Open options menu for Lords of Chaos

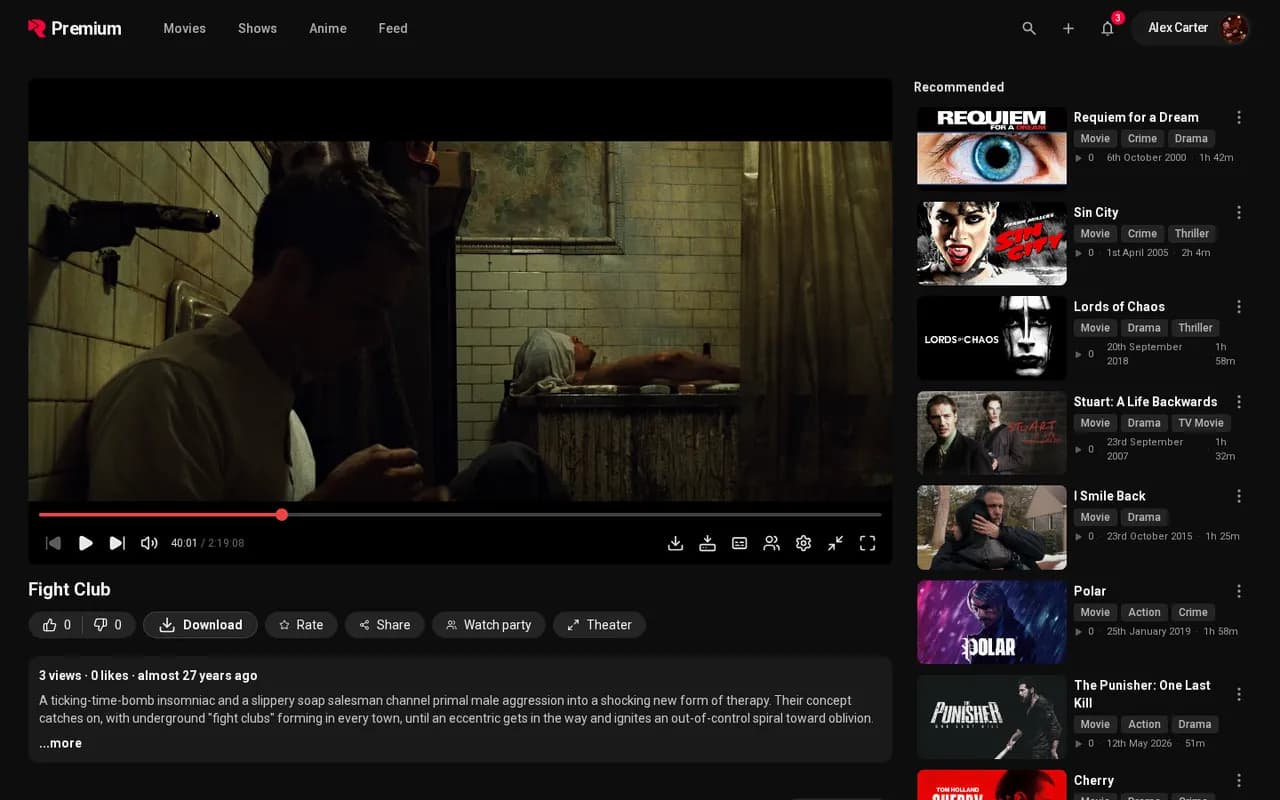(x=1239, y=307)
